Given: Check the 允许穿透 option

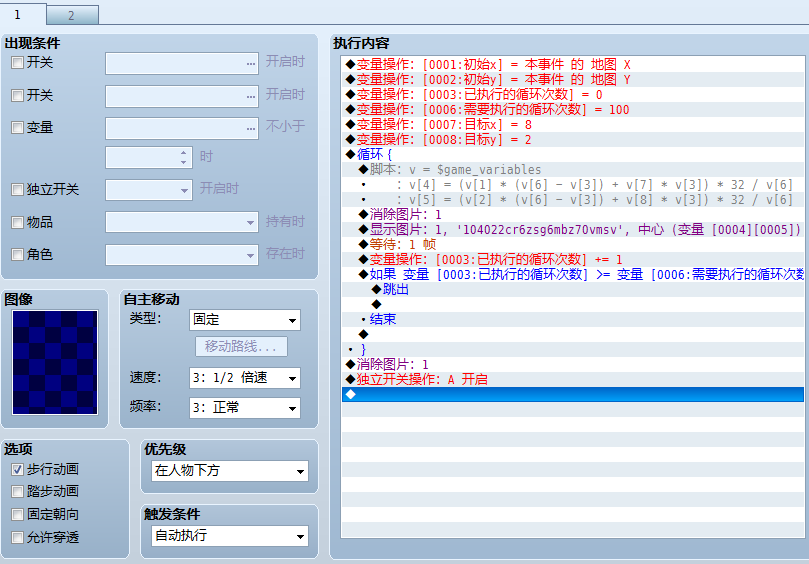Looking at the screenshot, I should coord(18,538).
